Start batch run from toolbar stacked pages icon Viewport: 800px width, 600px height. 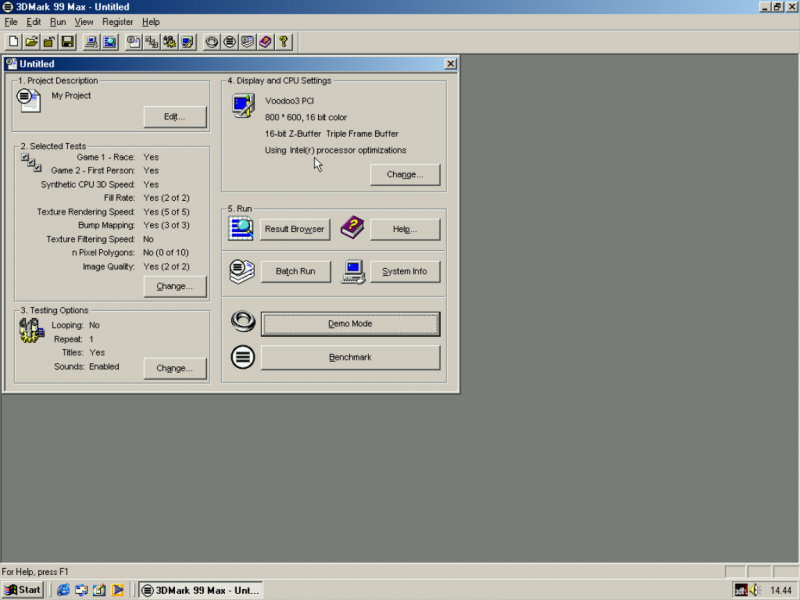247,42
